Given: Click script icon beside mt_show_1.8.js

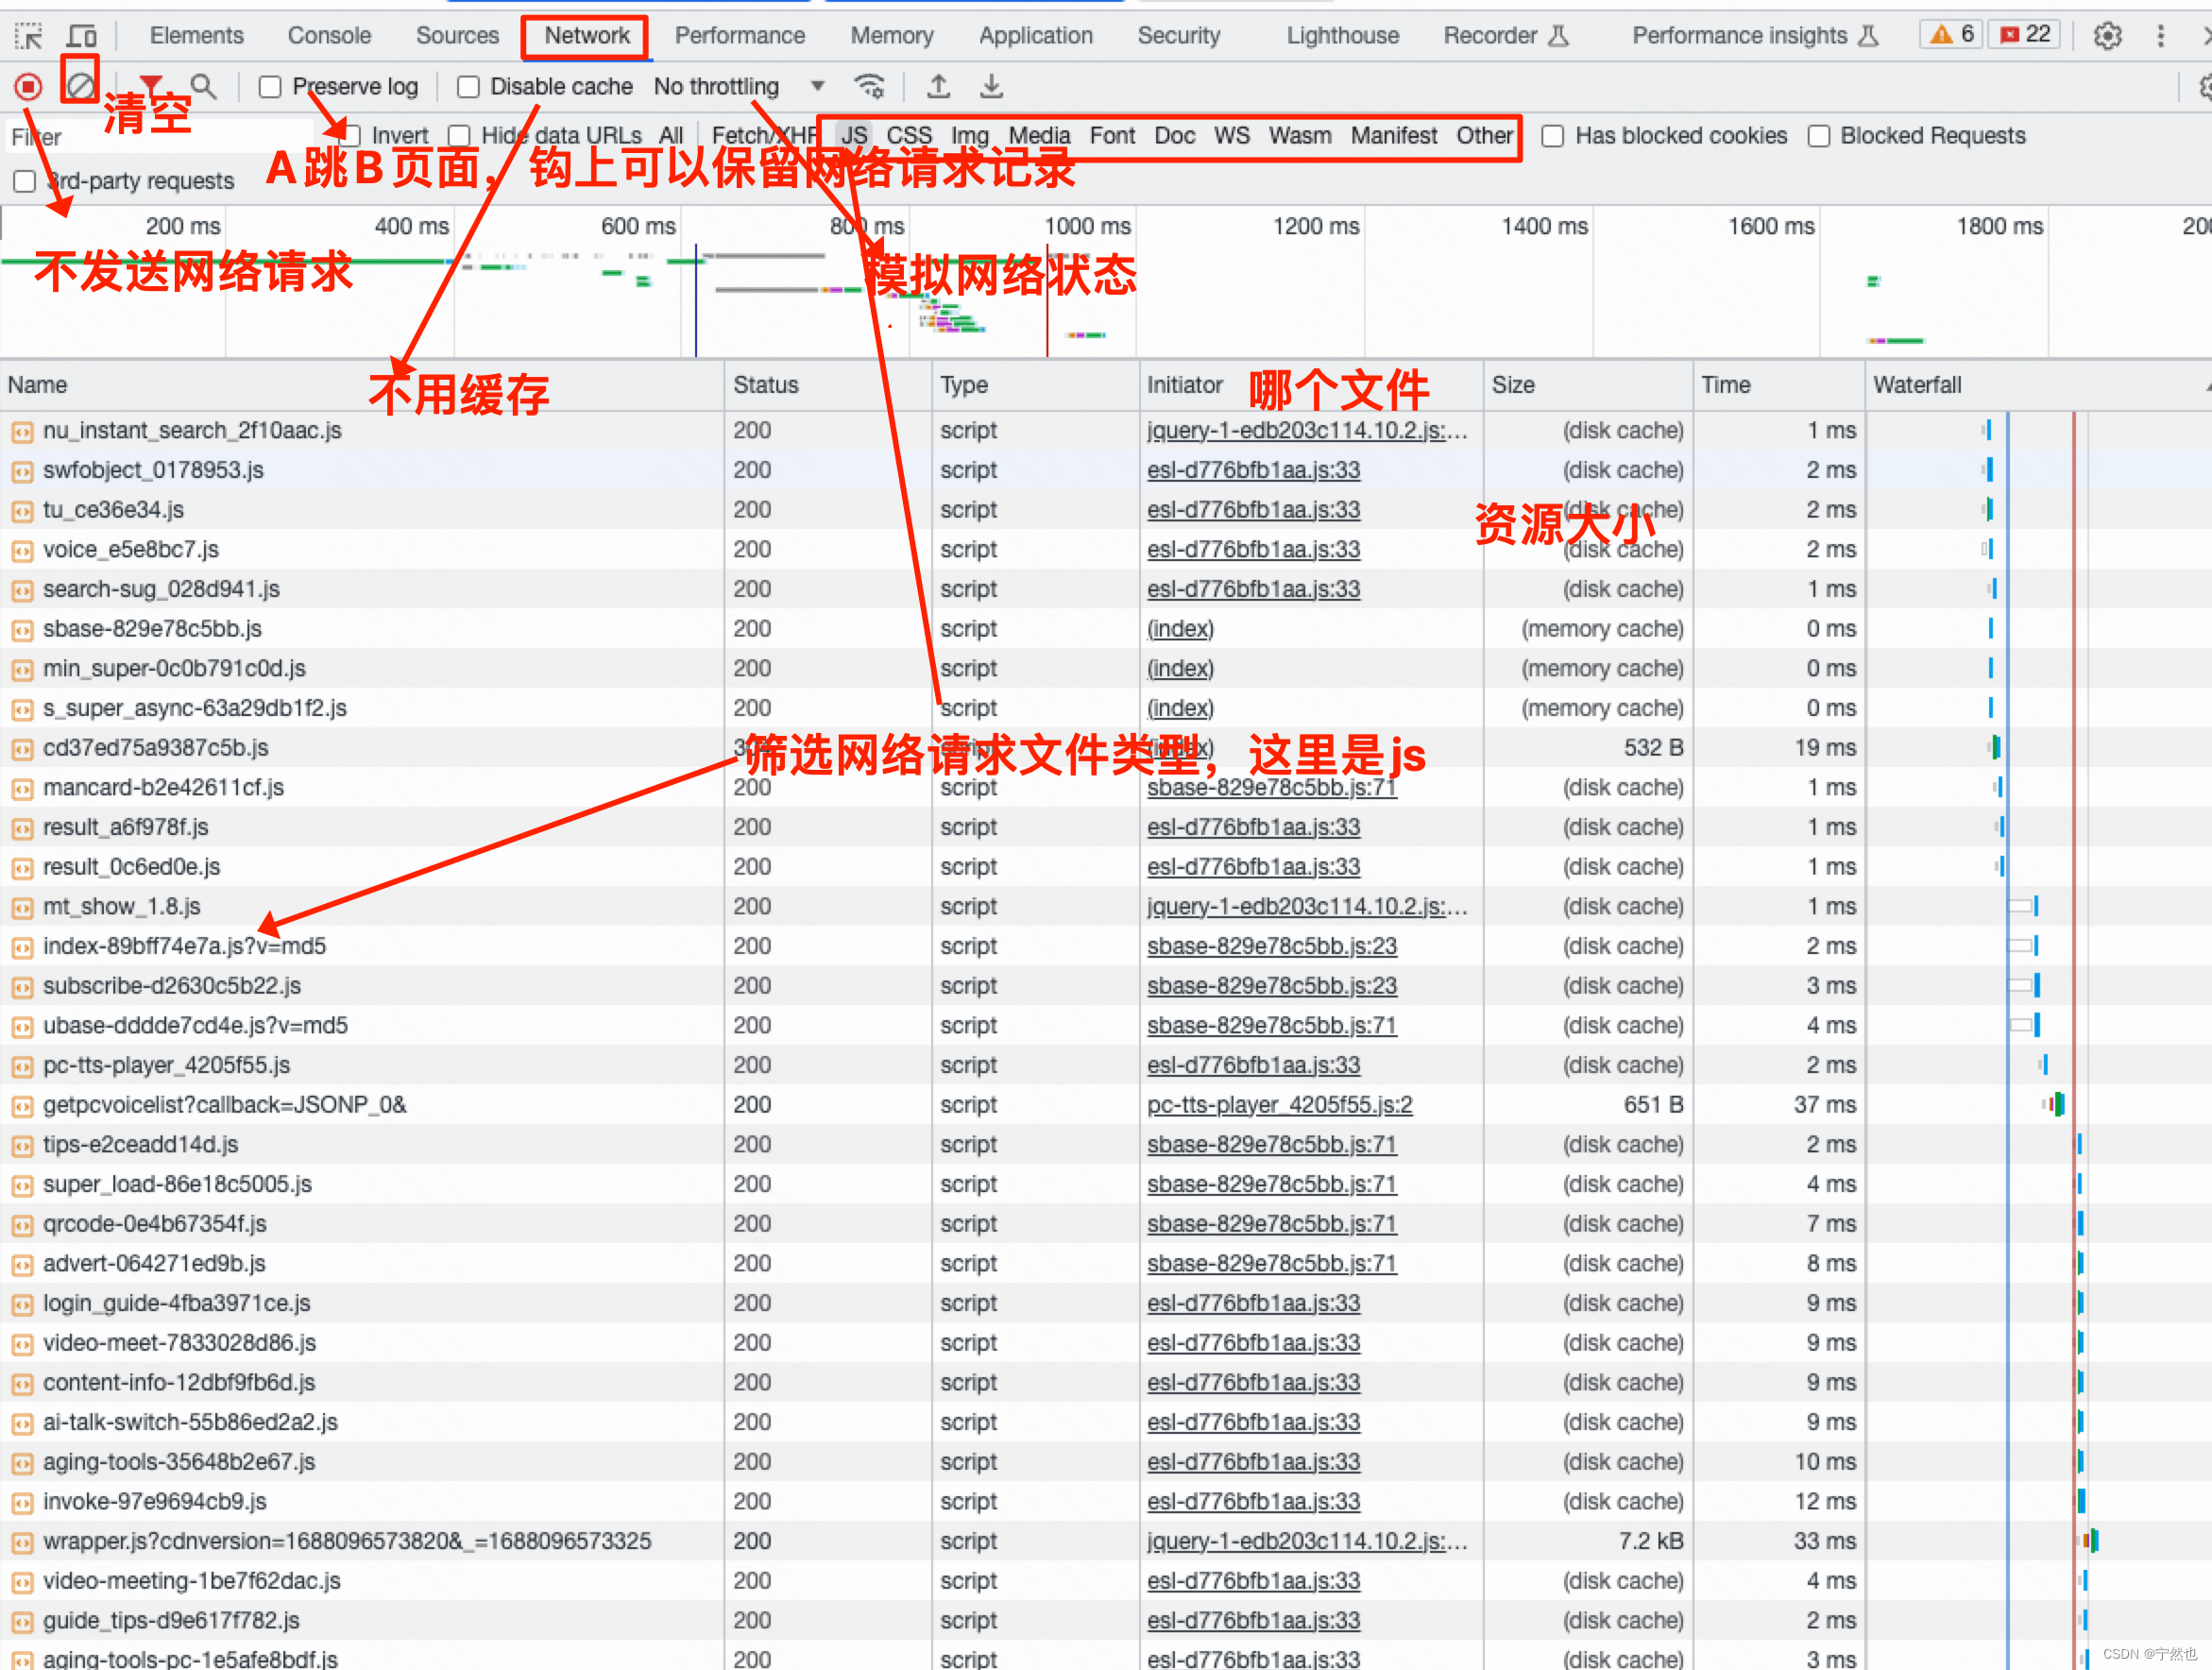Looking at the screenshot, I should 21,907.
